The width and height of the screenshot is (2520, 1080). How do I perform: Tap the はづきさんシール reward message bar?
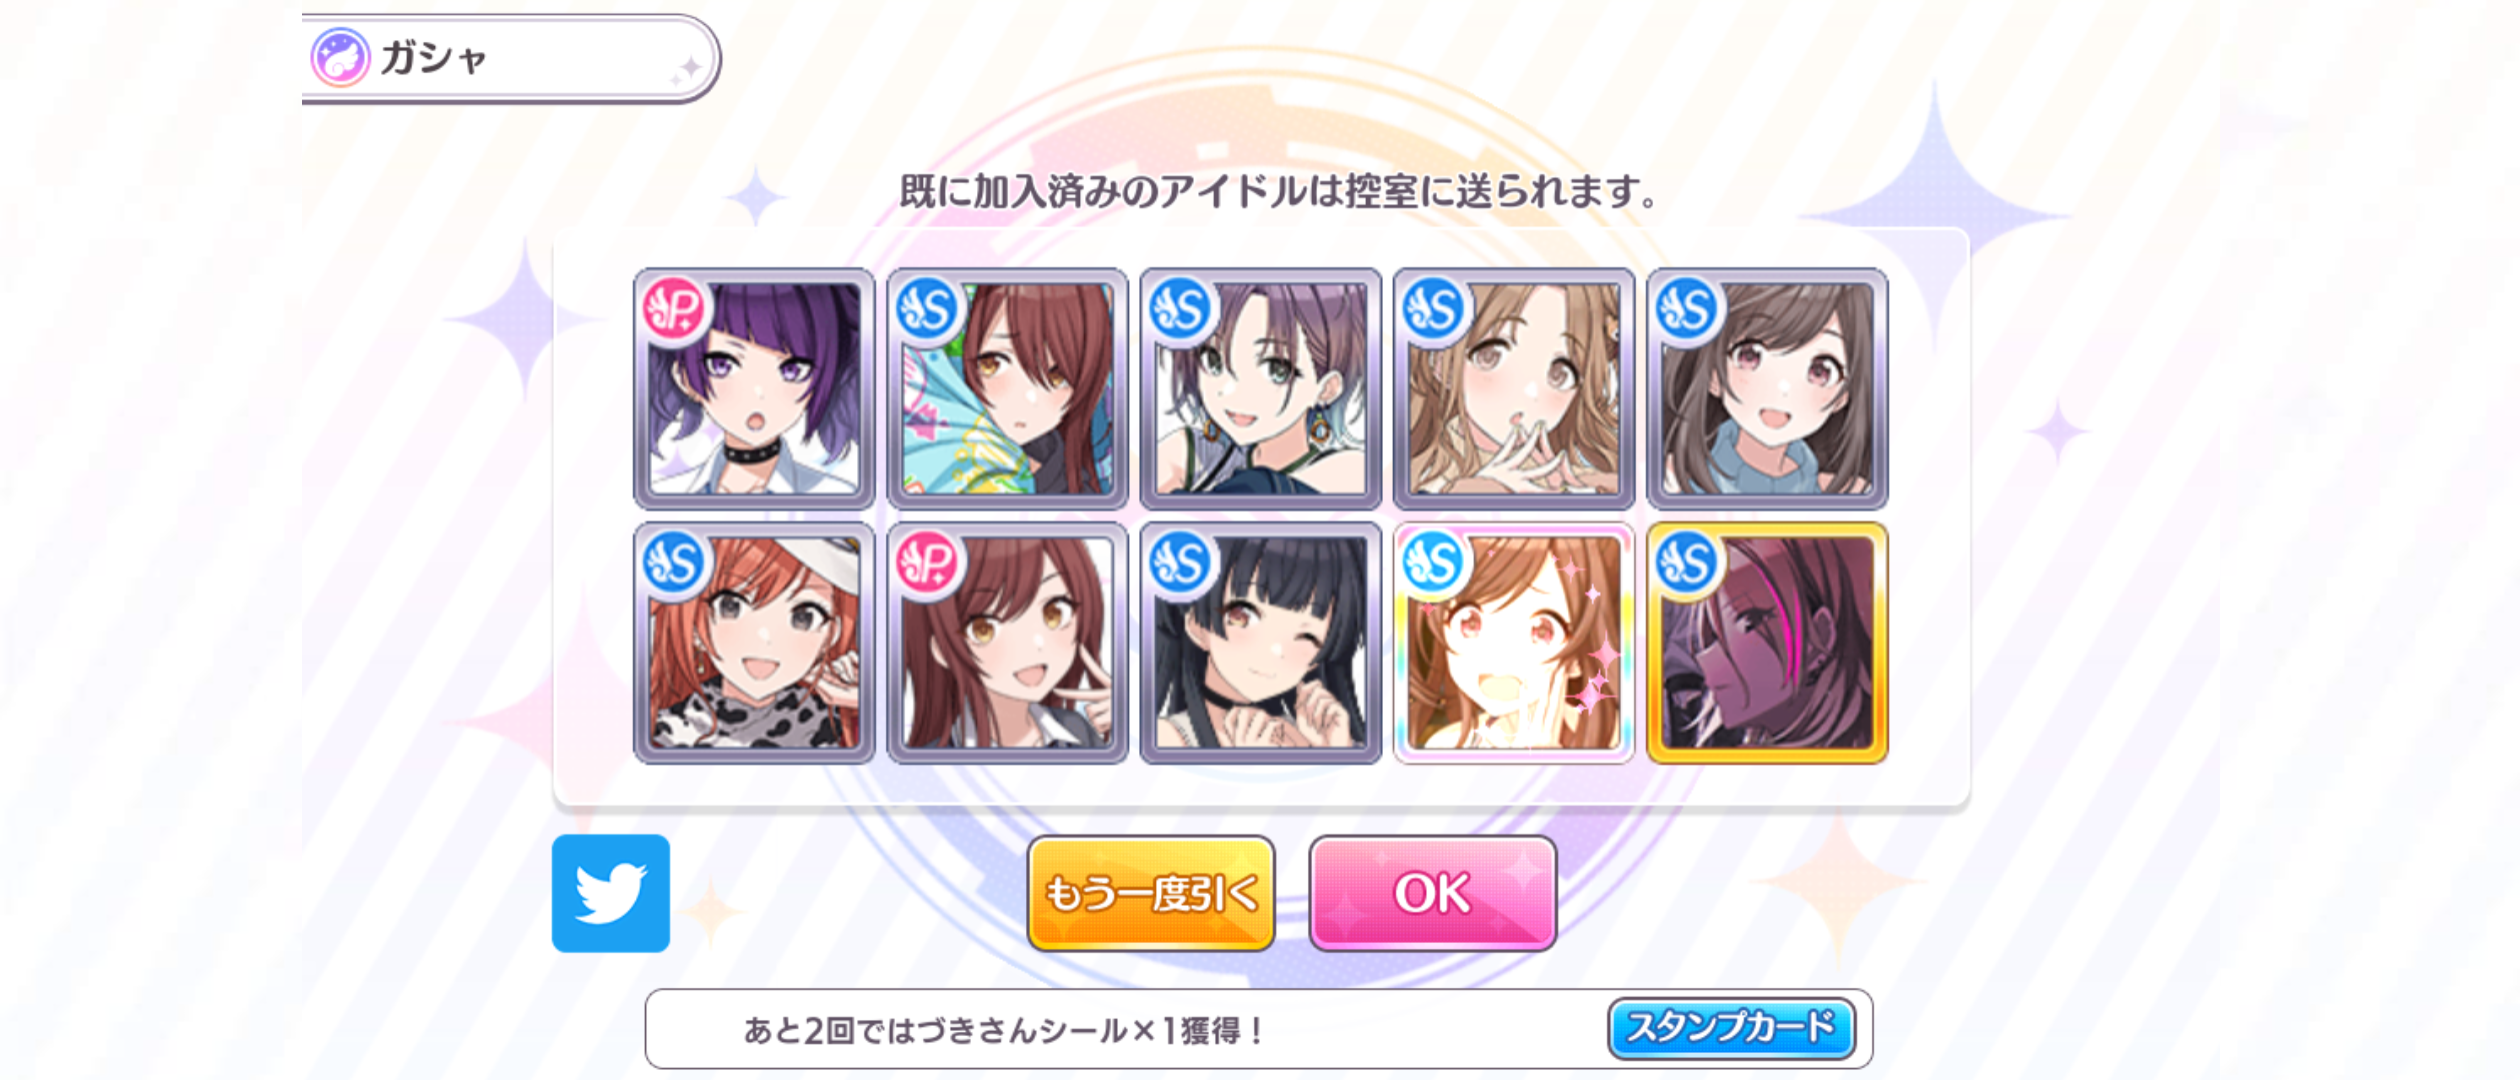pyautogui.click(x=1258, y=1029)
